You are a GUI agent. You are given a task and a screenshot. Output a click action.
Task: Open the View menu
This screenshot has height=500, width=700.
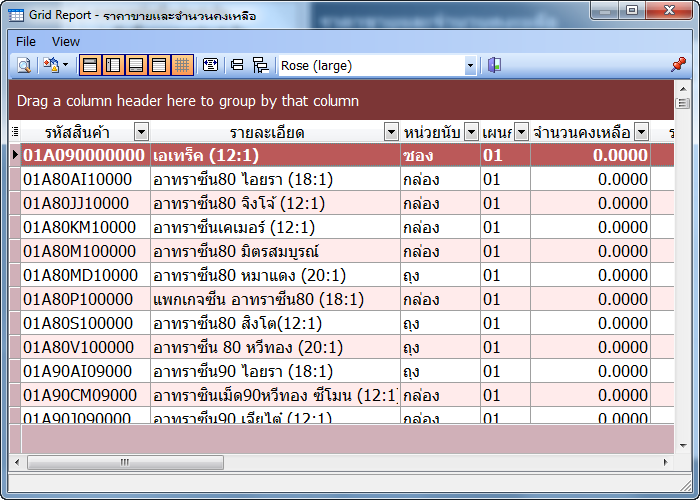[x=66, y=41]
